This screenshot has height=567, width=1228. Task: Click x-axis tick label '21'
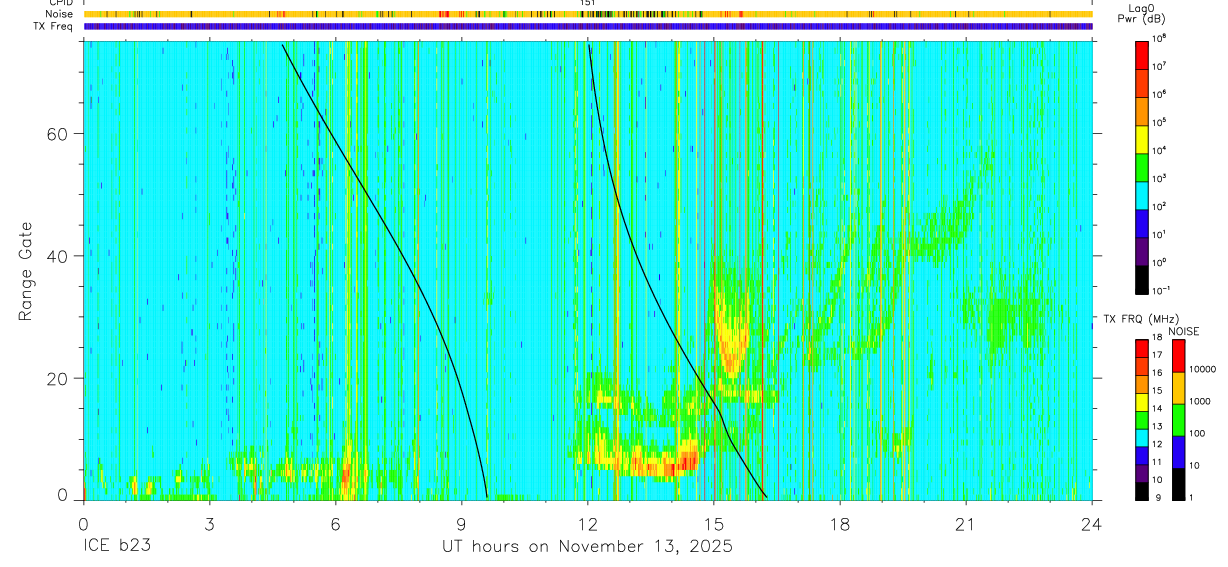[966, 524]
